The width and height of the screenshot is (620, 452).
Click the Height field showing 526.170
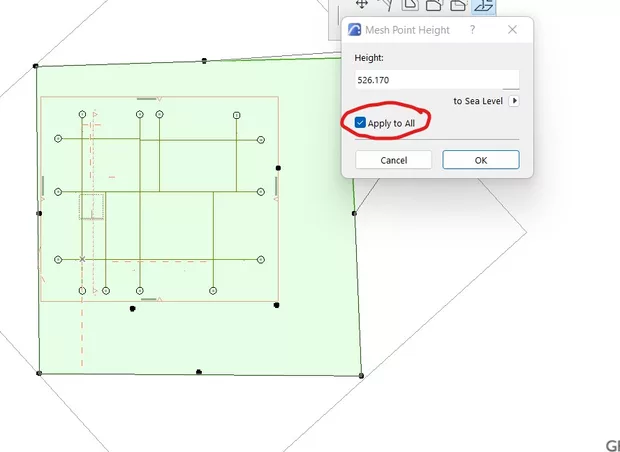click(437, 80)
